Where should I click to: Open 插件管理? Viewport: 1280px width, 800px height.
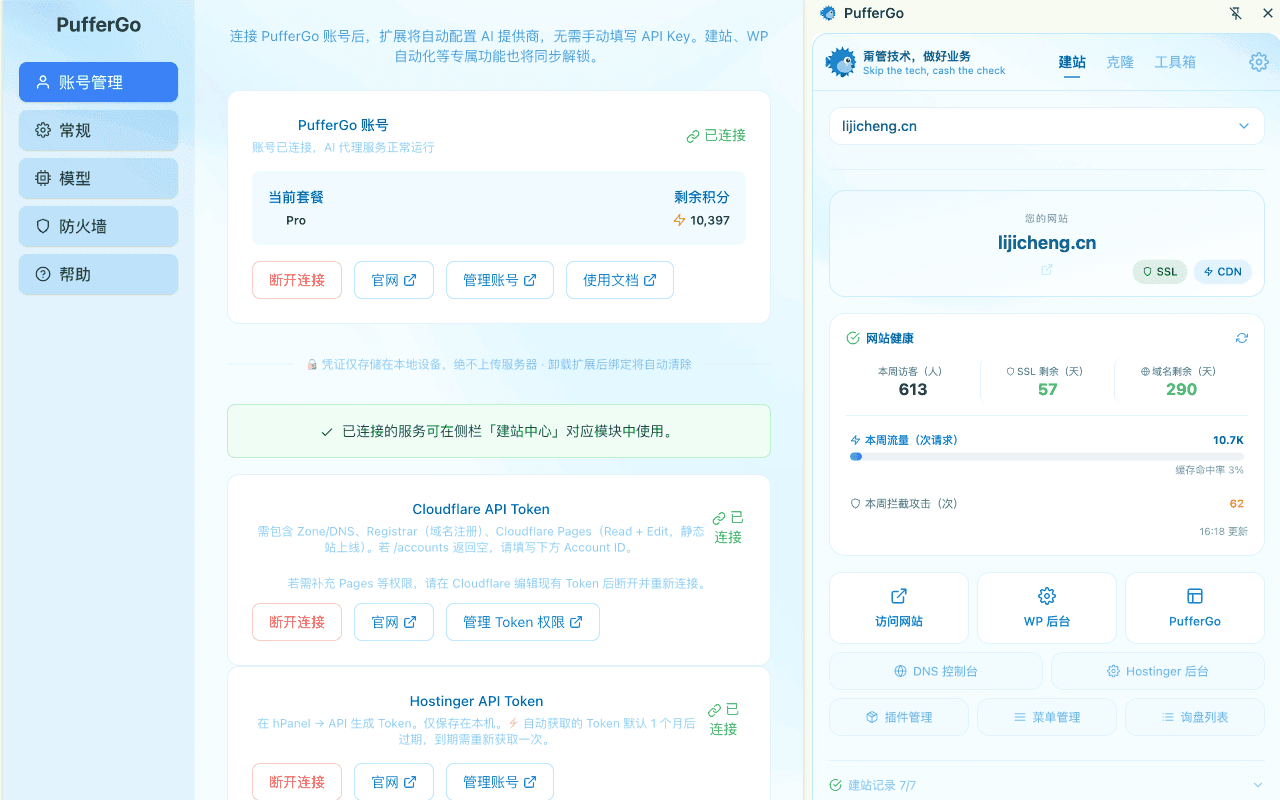899,717
